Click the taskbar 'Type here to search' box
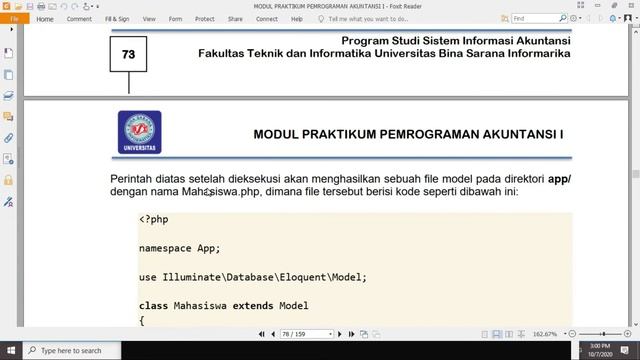The image size is (640, 360). click(72, 351)
